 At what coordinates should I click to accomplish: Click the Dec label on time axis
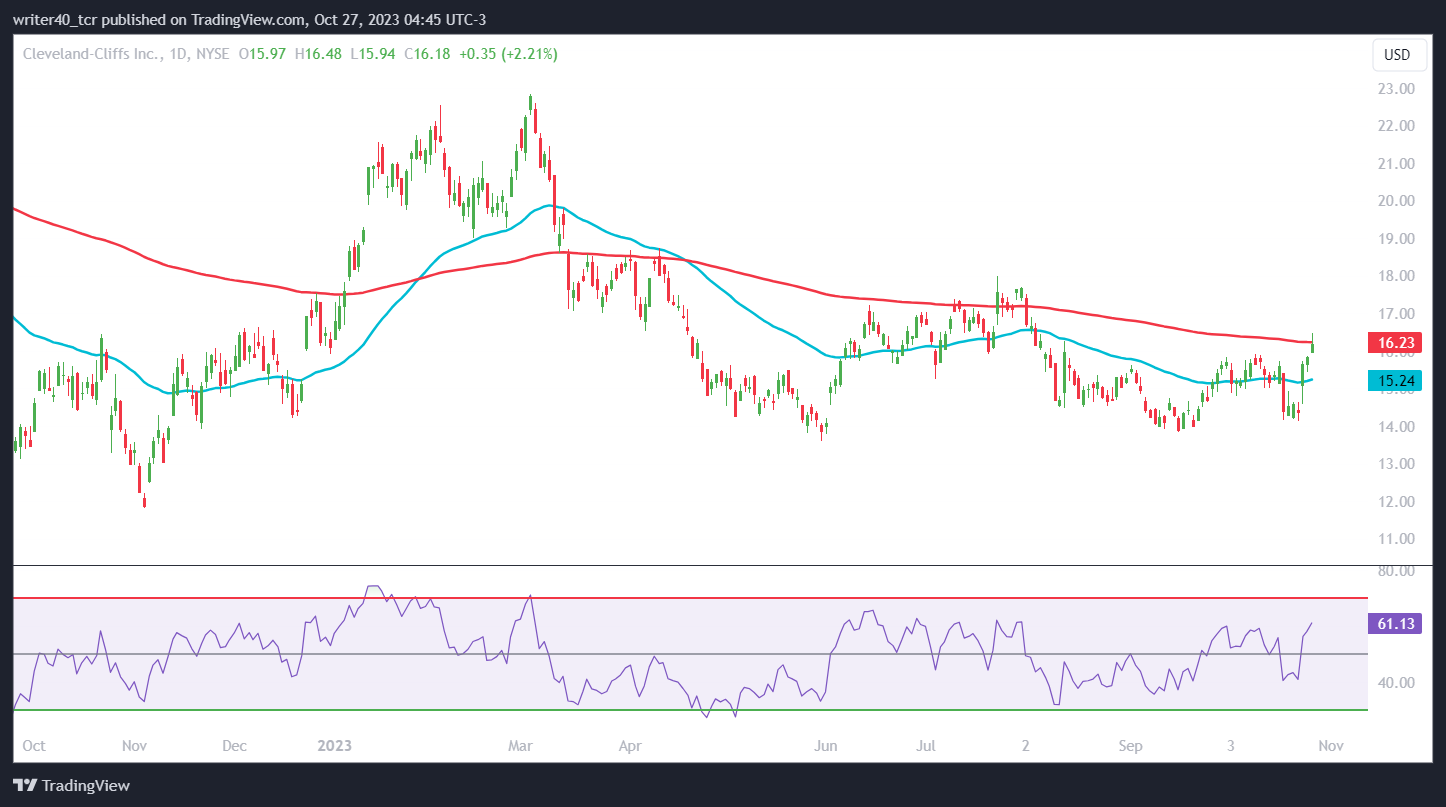tap(234, 746)
